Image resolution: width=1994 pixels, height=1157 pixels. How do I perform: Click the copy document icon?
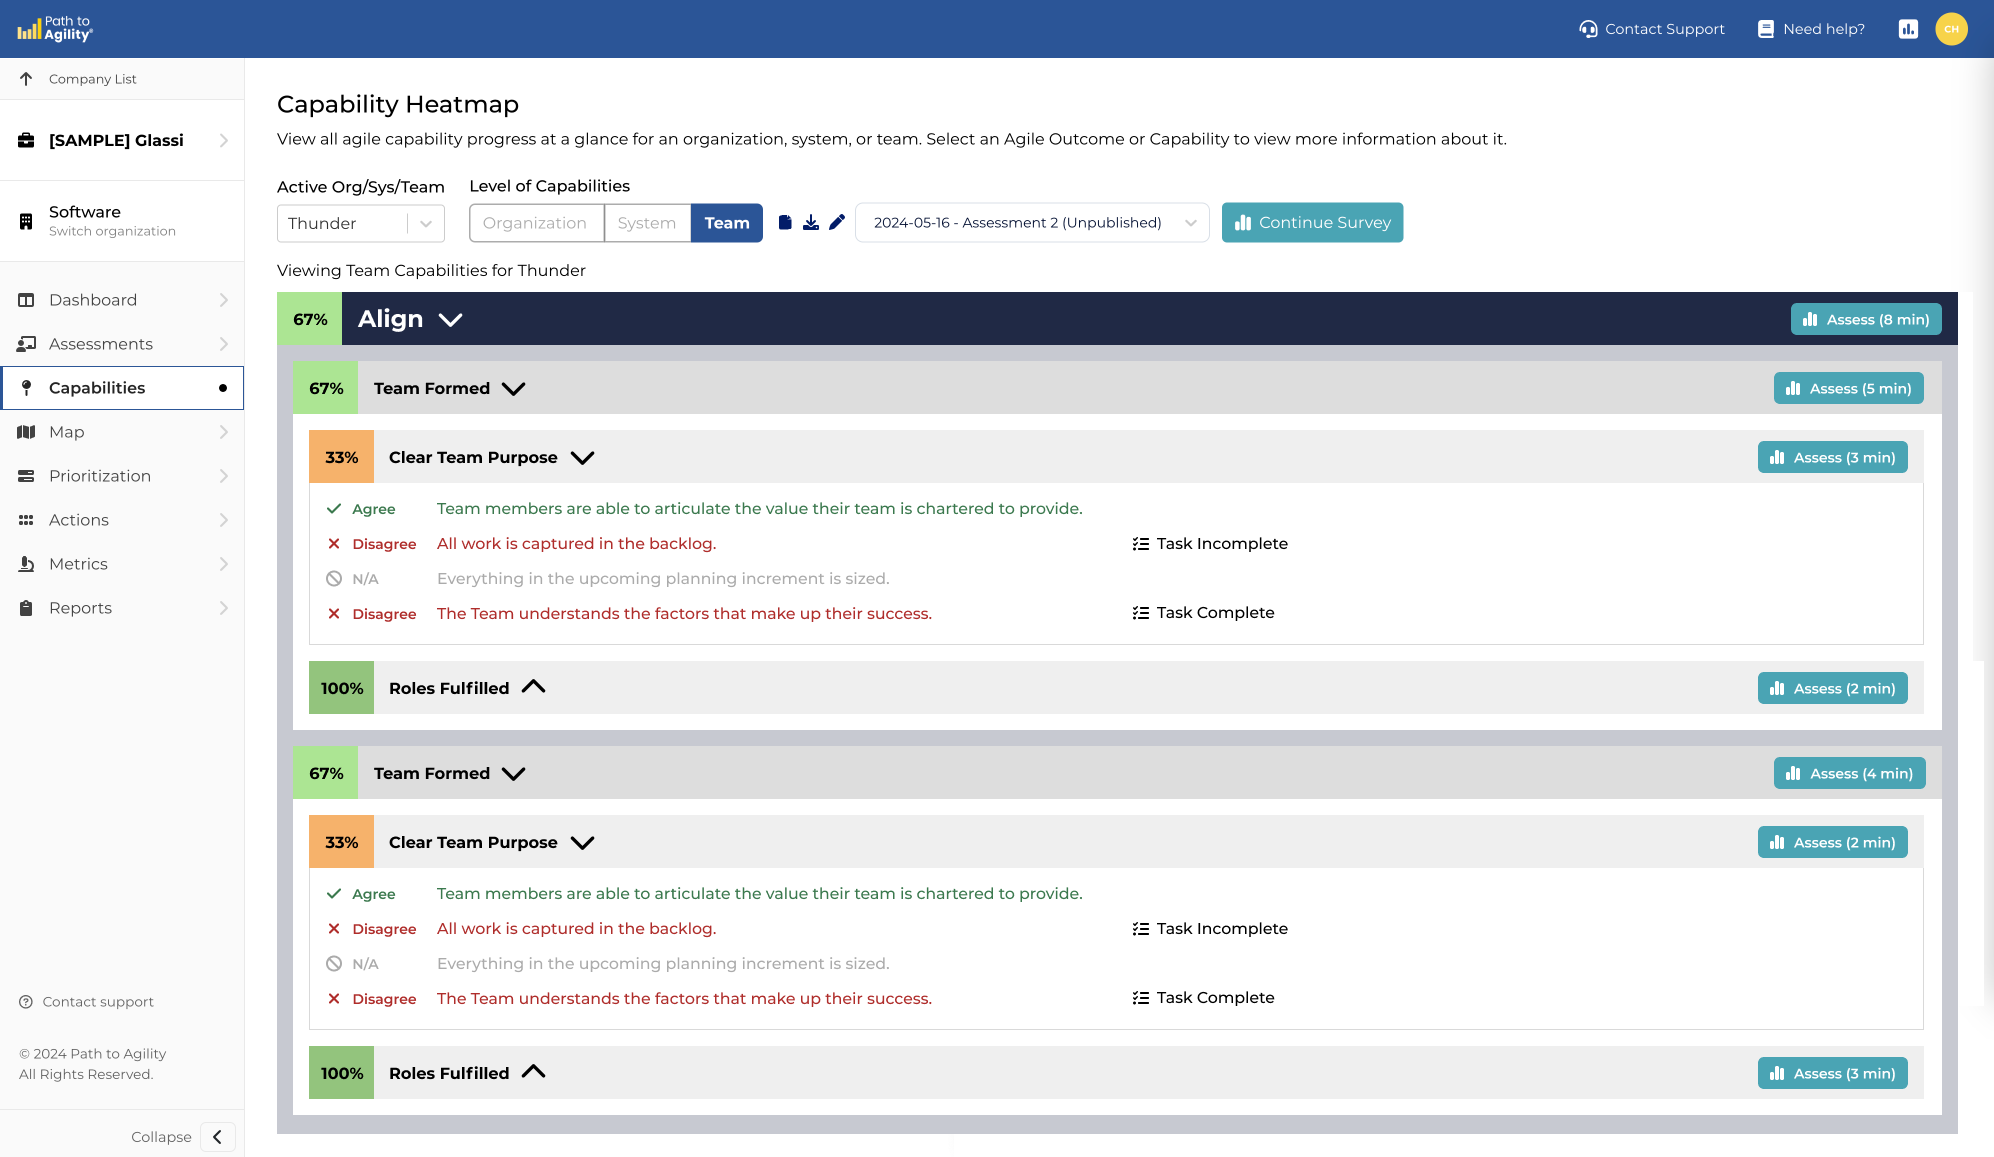click(785, 222)
